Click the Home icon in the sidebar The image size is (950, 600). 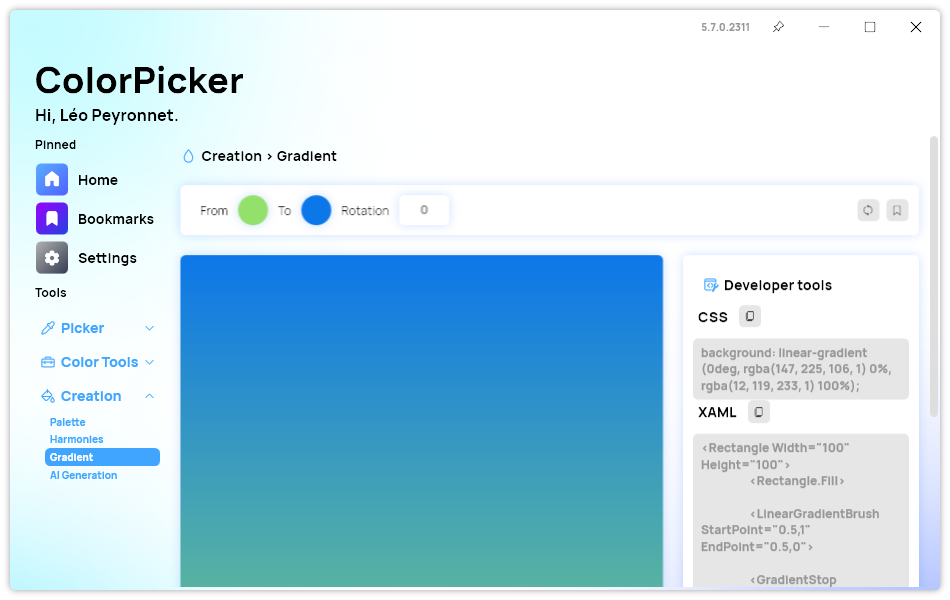click(x=52, y=180)
